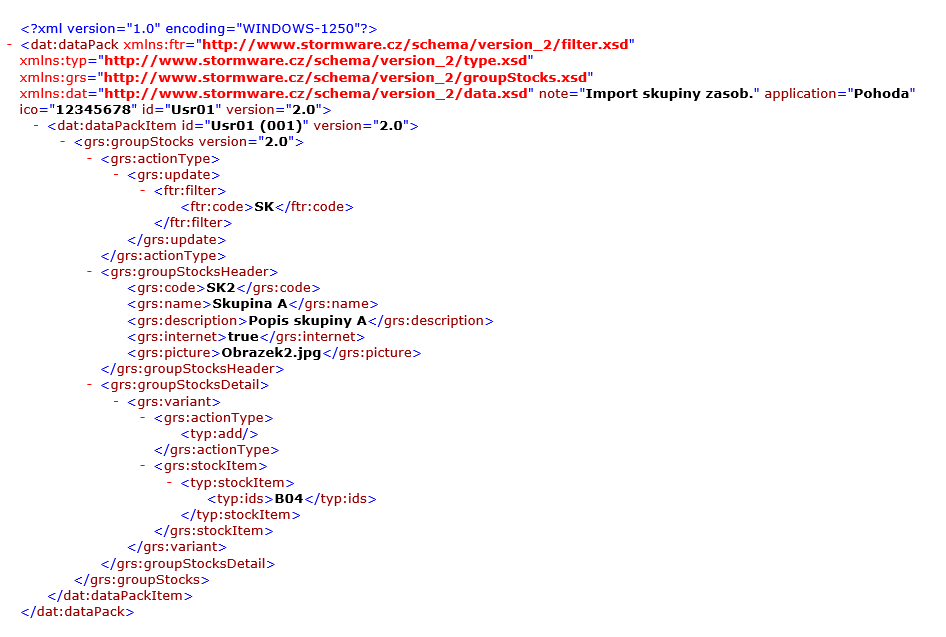Click the XML declaration line at top
Viewport: 946px width, 637px height.
(198, 28)
